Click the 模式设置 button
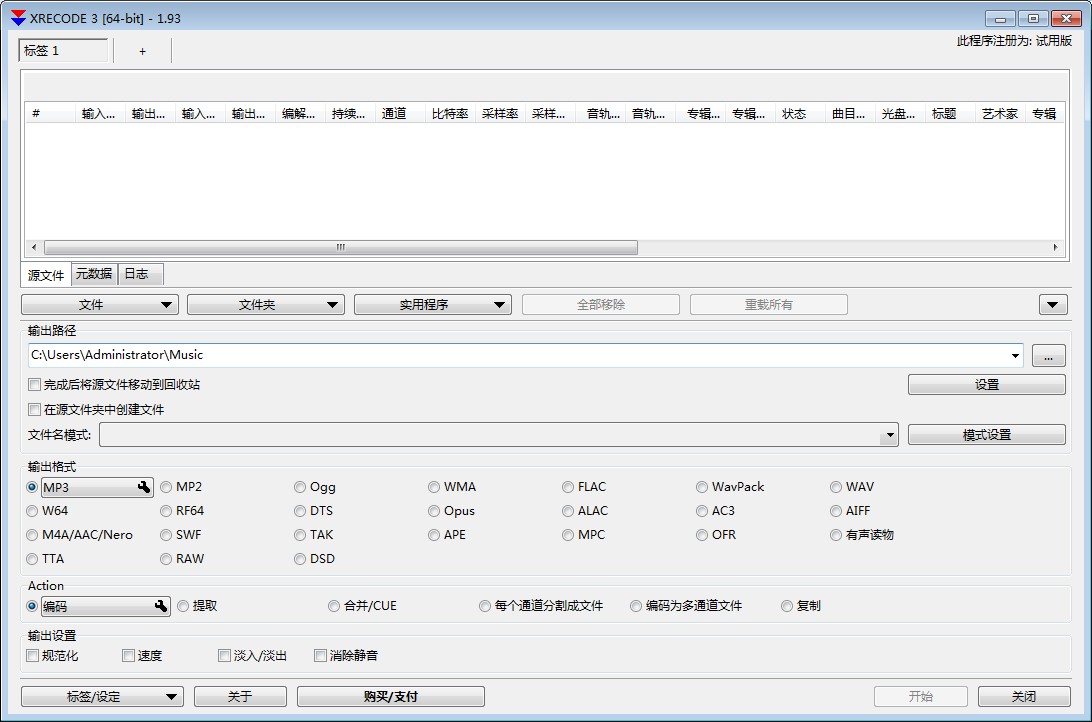Viewport: 1092px width, 722px height. coord(986,435)
